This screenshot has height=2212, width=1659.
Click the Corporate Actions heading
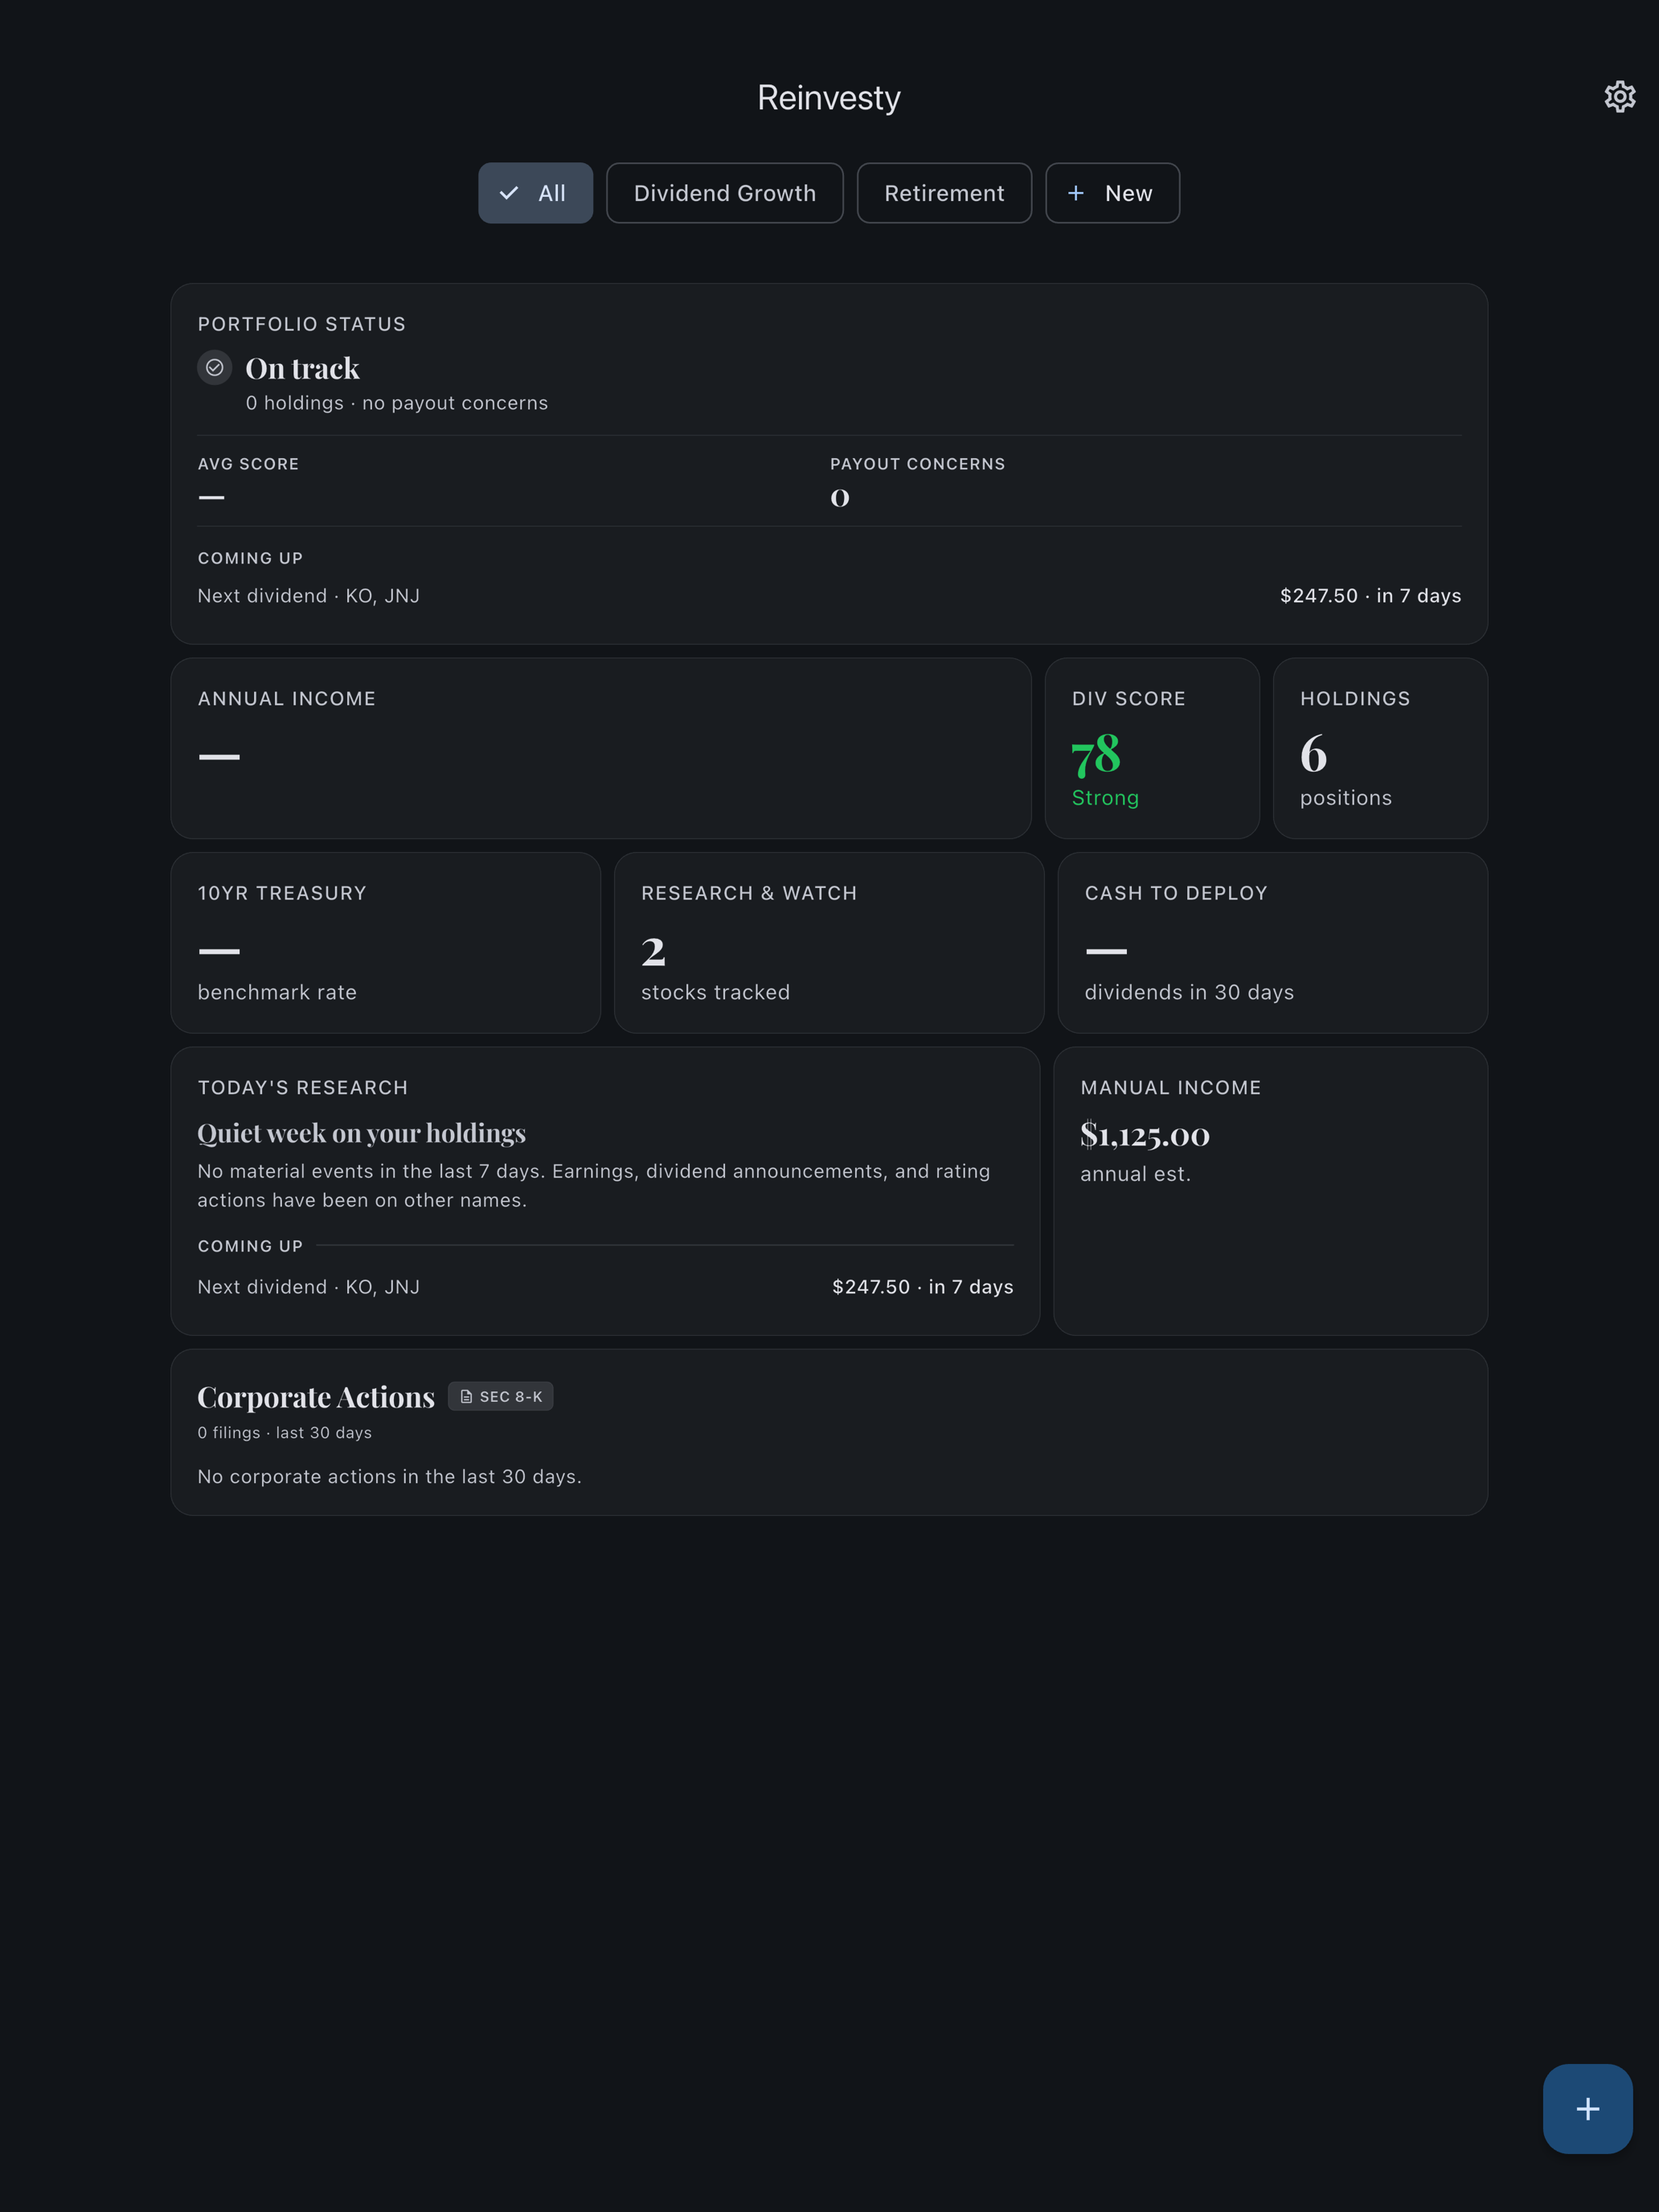click(316, 1396)
